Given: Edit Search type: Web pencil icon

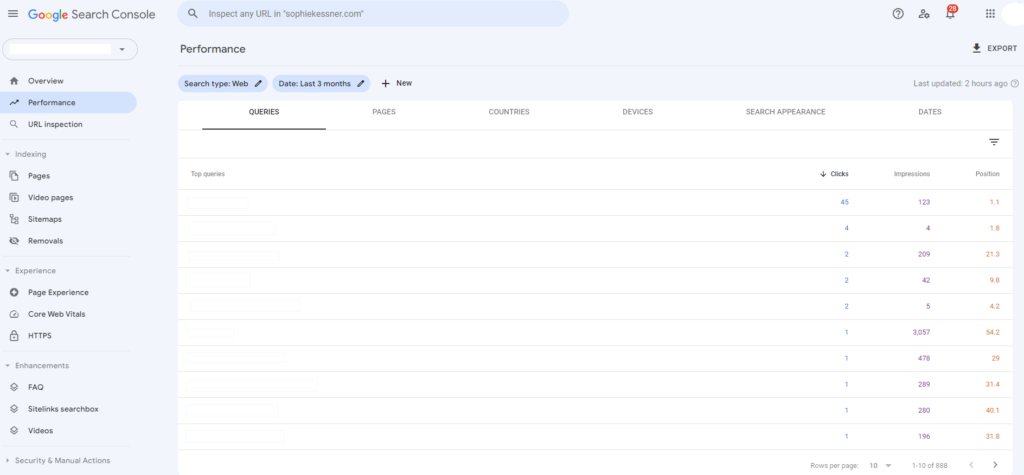Looking at the screenshot, I should [x=258, y=84].
